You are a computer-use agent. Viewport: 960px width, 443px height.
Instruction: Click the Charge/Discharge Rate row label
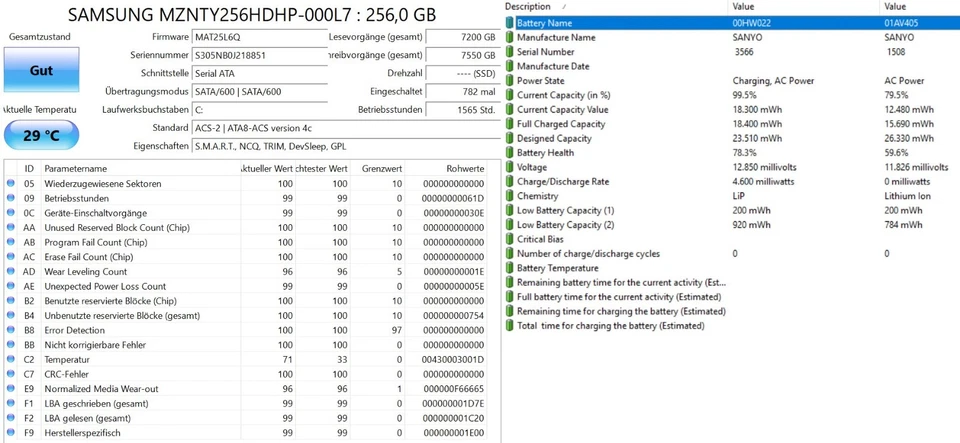pos(563,182)
